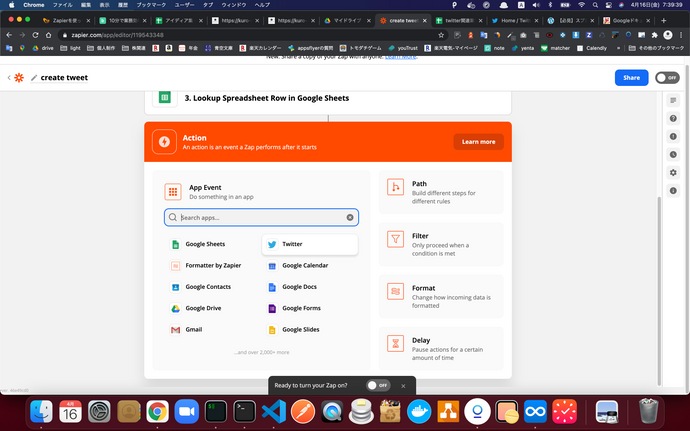This screenshot has width=690, height=431.
Task: Open Zap history clock icon in sidebar
Action: pyautogui.click(x=673, y=155)
